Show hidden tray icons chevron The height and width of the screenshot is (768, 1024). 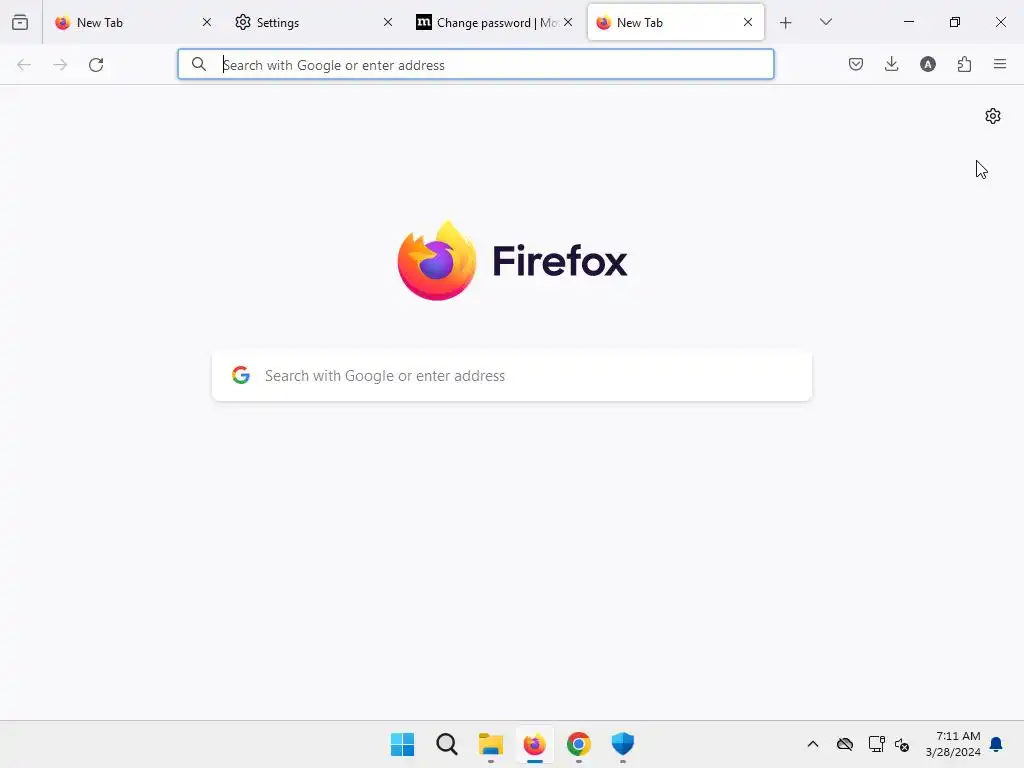pyautogui.click(x=812, y=744)
